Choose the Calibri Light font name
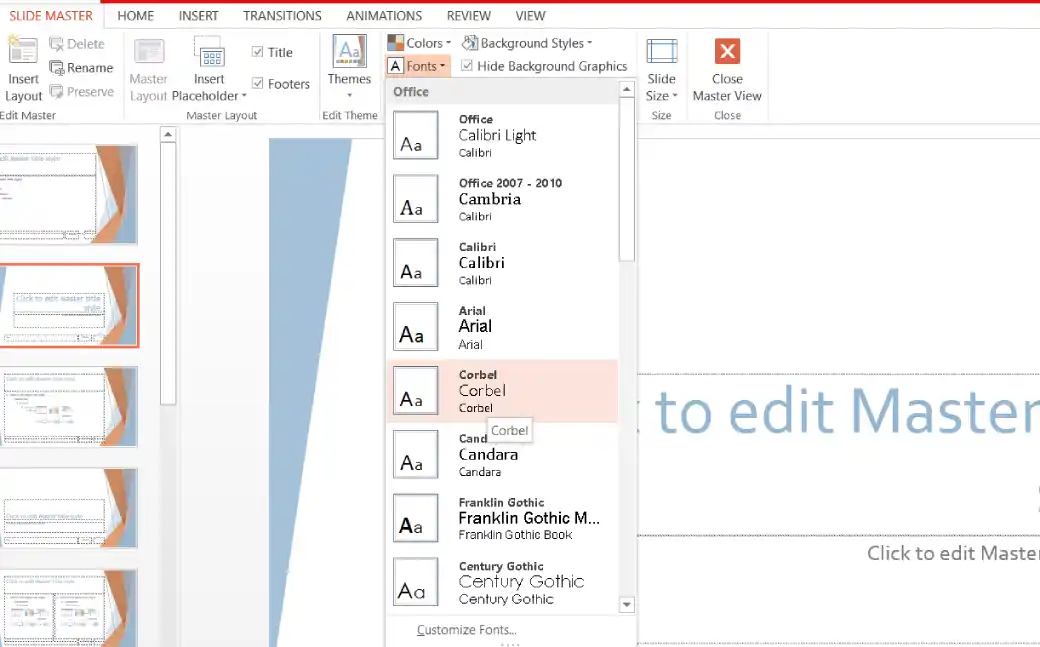Viewport: 1040px width, 647px height. coord(497,135)
